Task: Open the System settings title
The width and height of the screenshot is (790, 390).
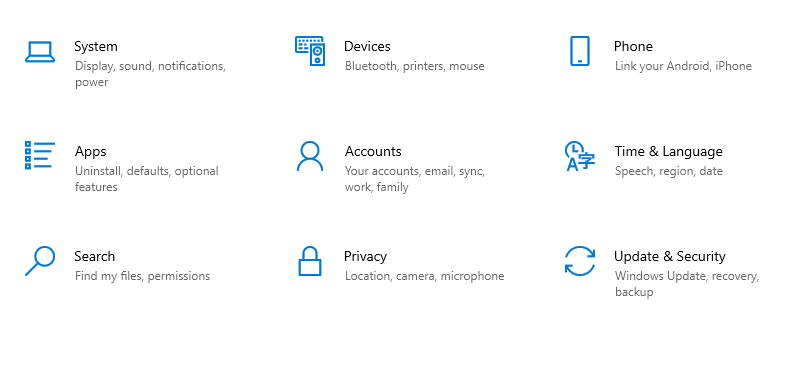Action: (x=96, y=46)
